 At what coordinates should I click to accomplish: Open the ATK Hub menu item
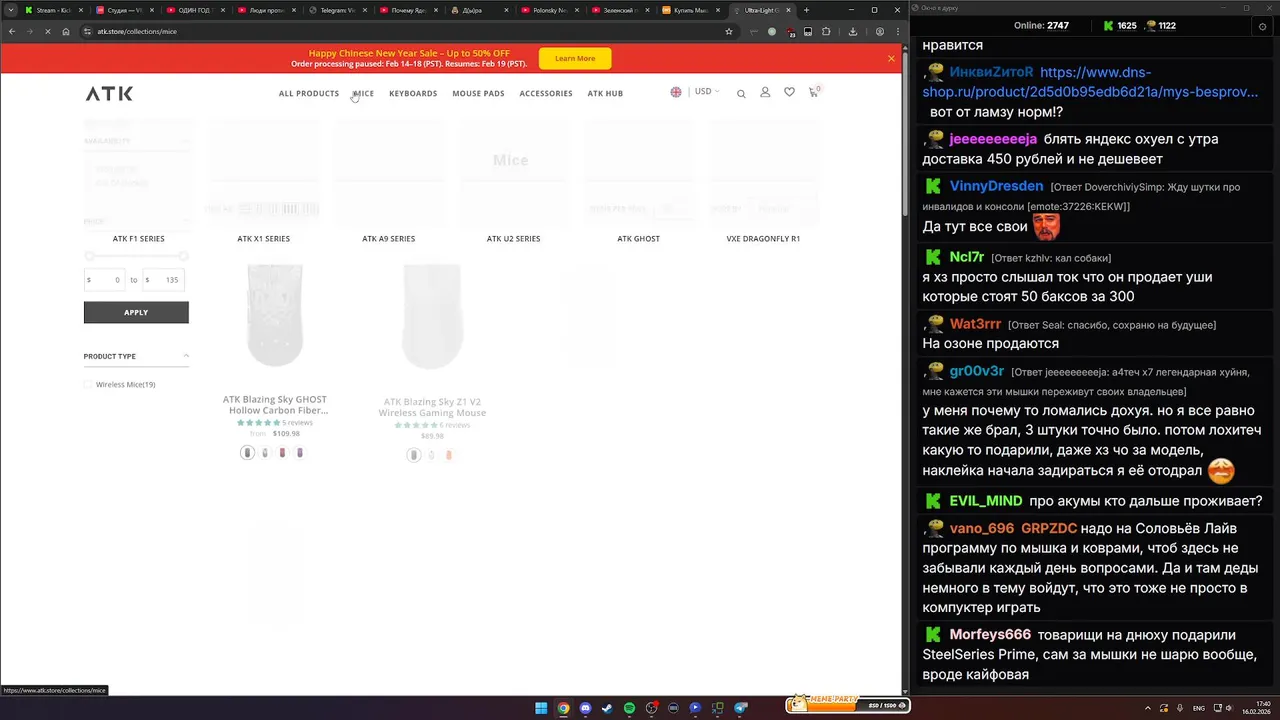point(605,93)
